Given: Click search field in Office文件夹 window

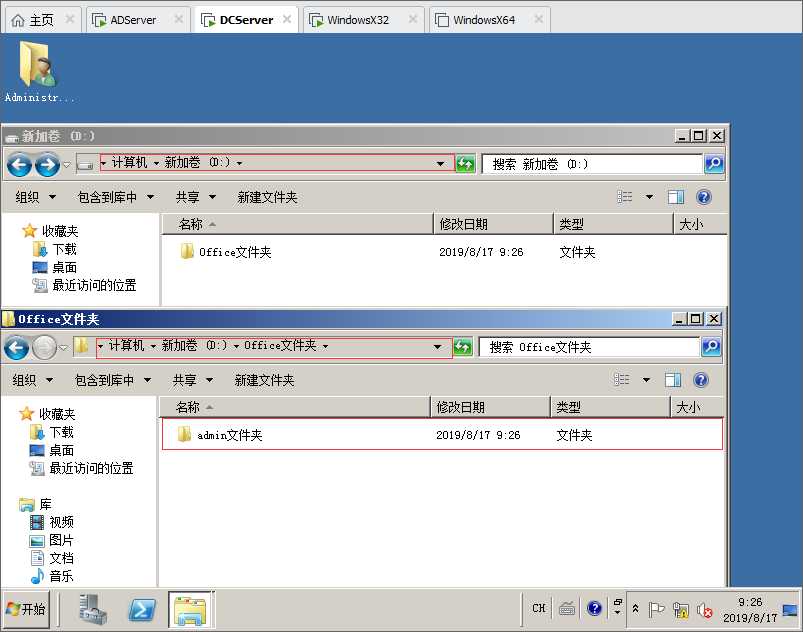Looking at the screenshot, I should click(x=589, y=347).
